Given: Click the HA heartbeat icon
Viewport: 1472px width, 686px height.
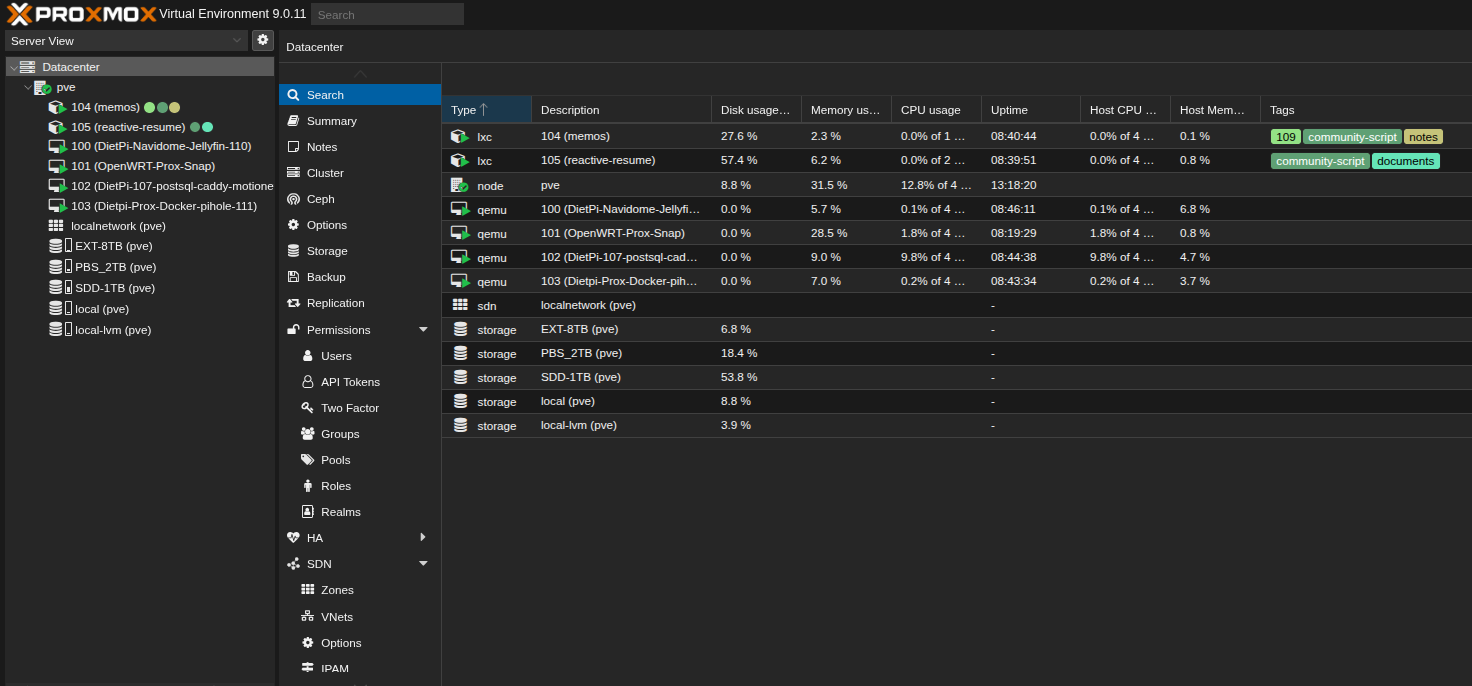Looking at the screenshot, I should click(293, 538).
